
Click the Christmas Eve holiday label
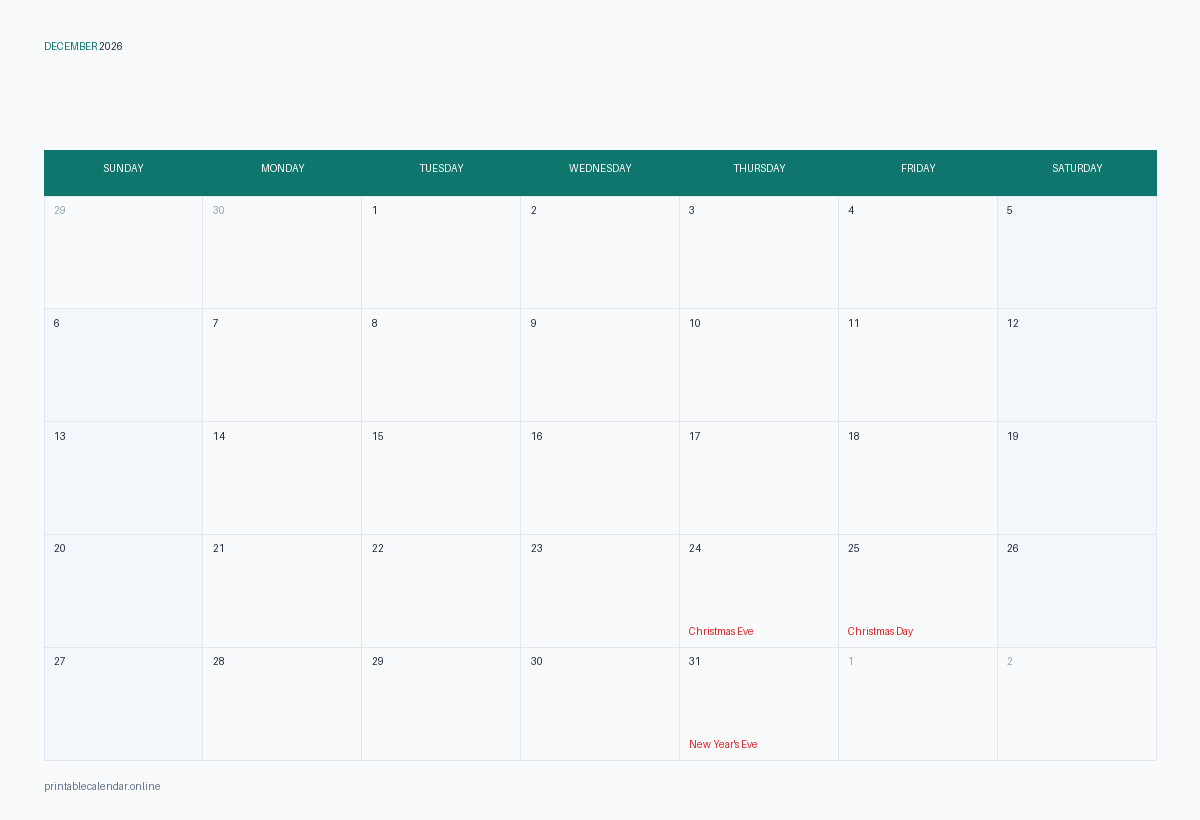(x=721, y=632)
